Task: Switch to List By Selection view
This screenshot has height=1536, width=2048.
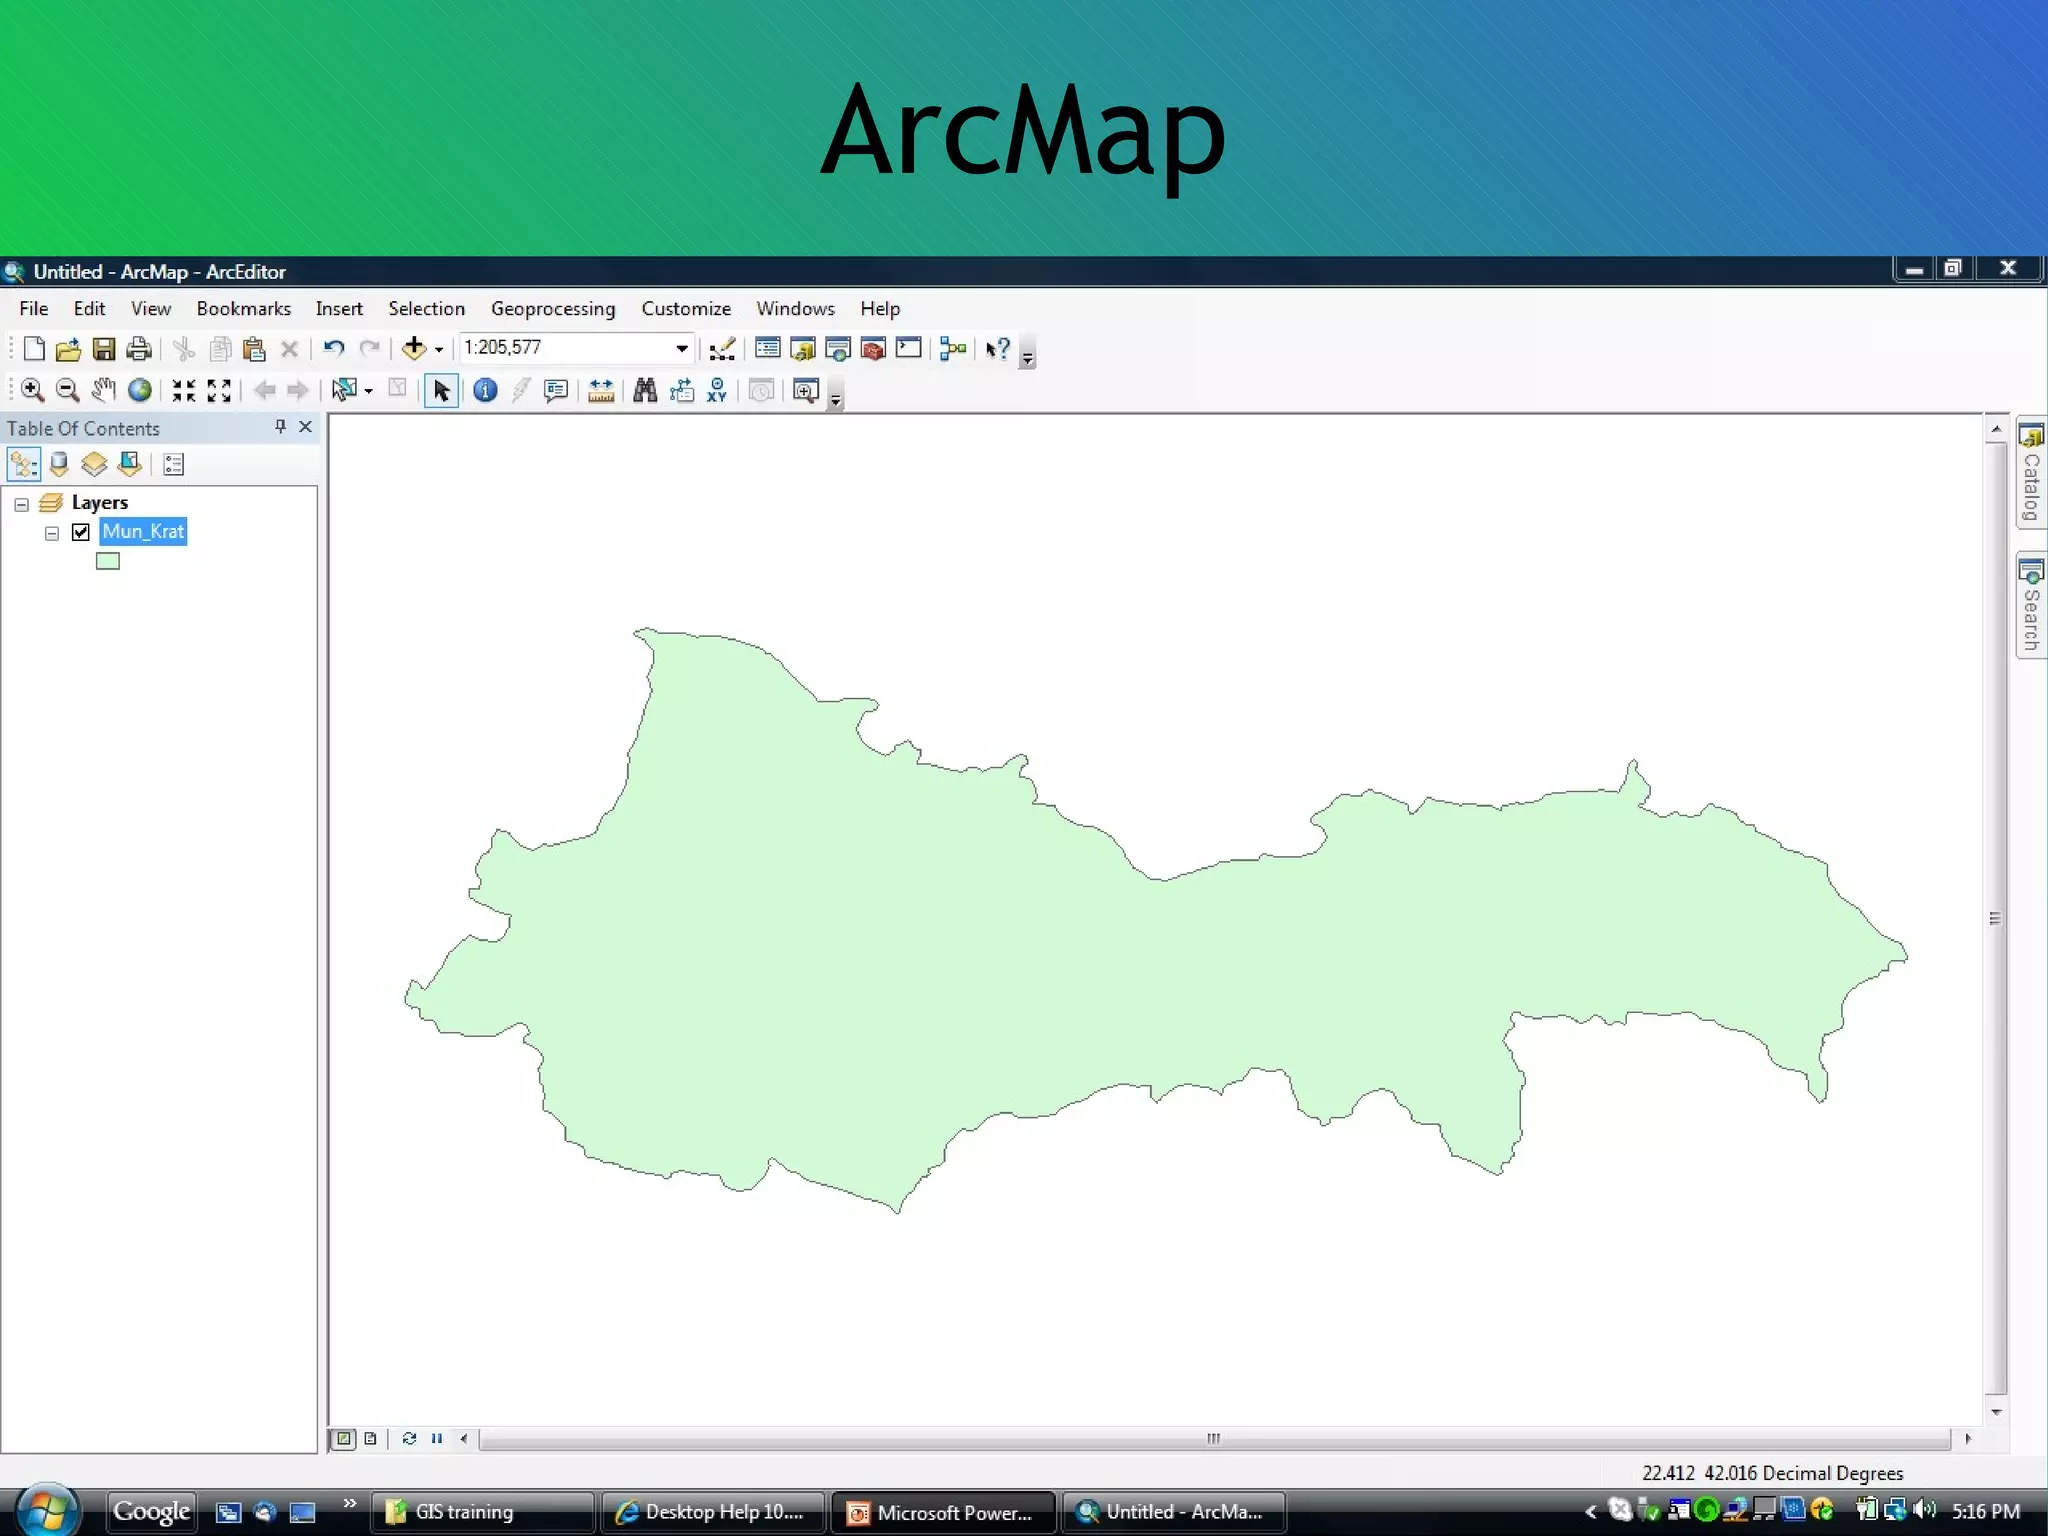Action: tap(130, 464)
